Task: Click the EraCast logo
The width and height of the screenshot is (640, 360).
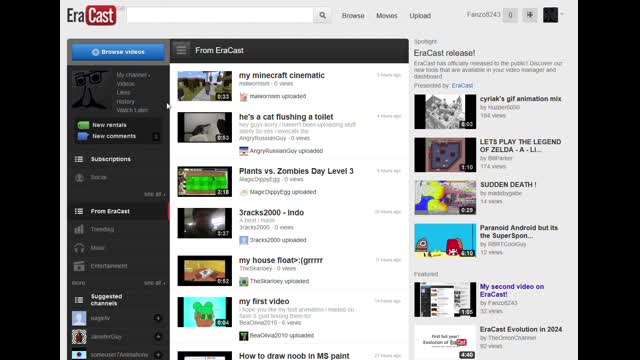Action: click(92, 16)
